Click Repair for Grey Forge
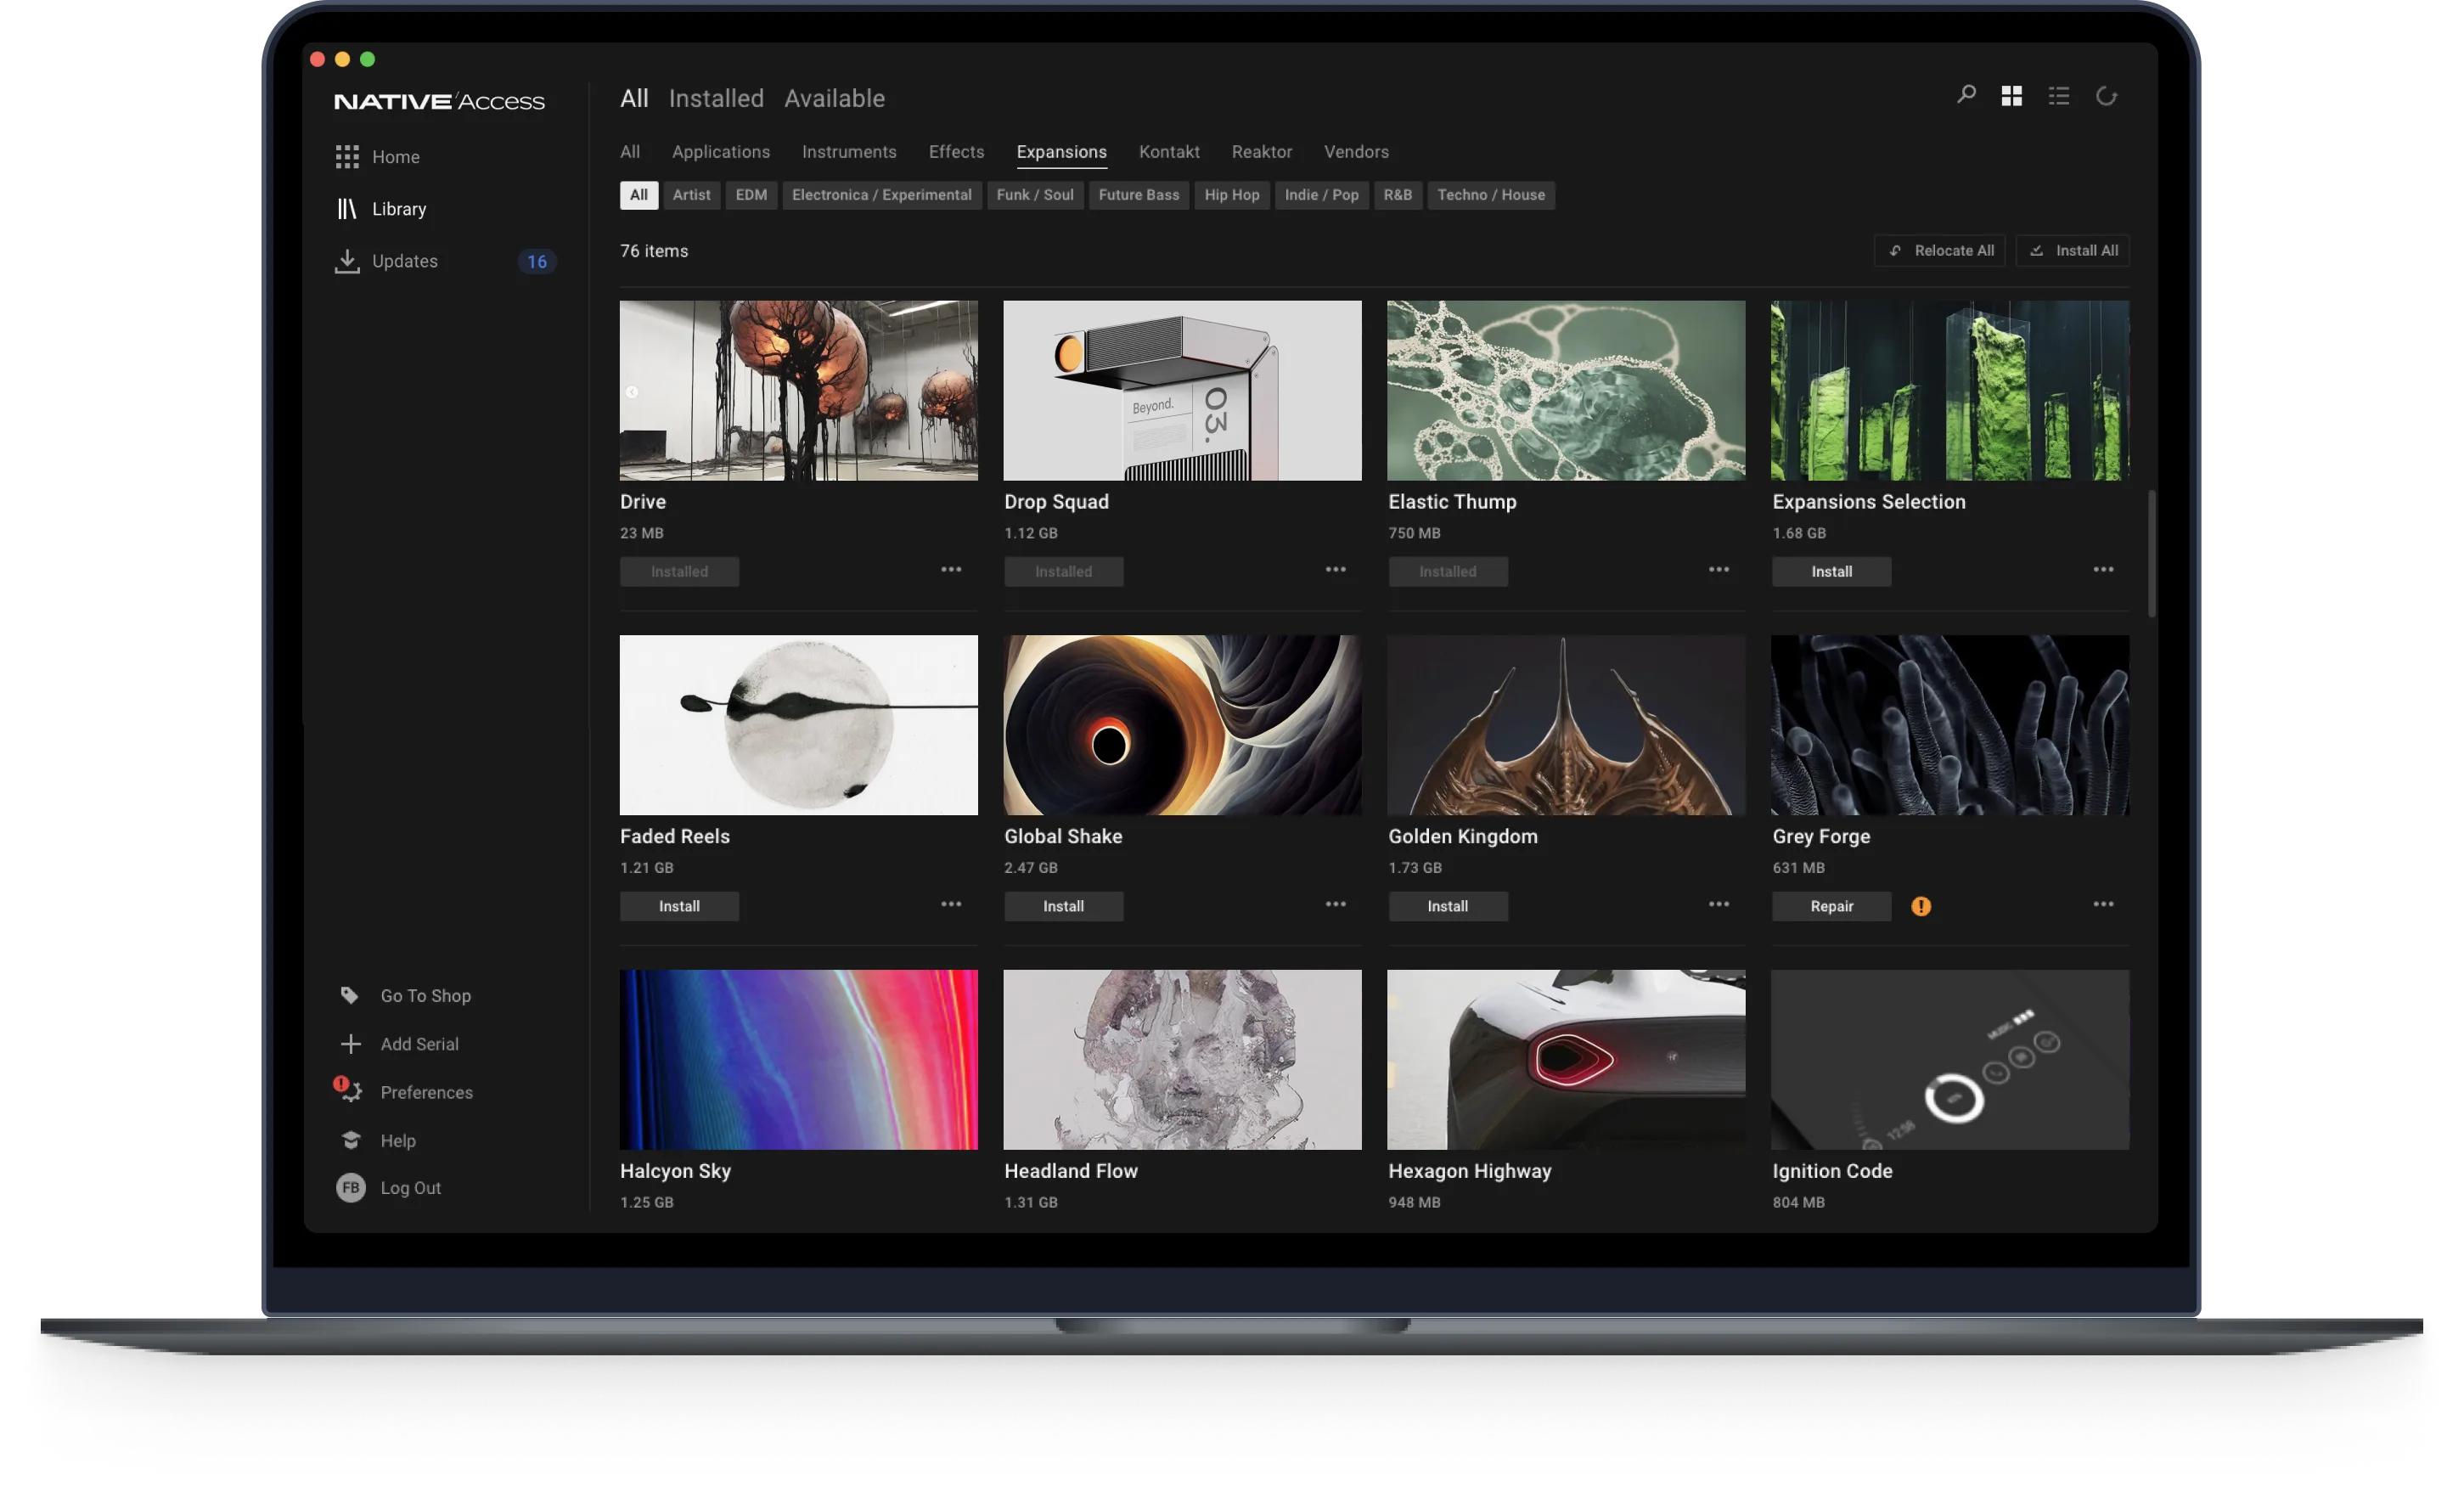Viewport: 2464px width, 1498px height. [1831, 906]
